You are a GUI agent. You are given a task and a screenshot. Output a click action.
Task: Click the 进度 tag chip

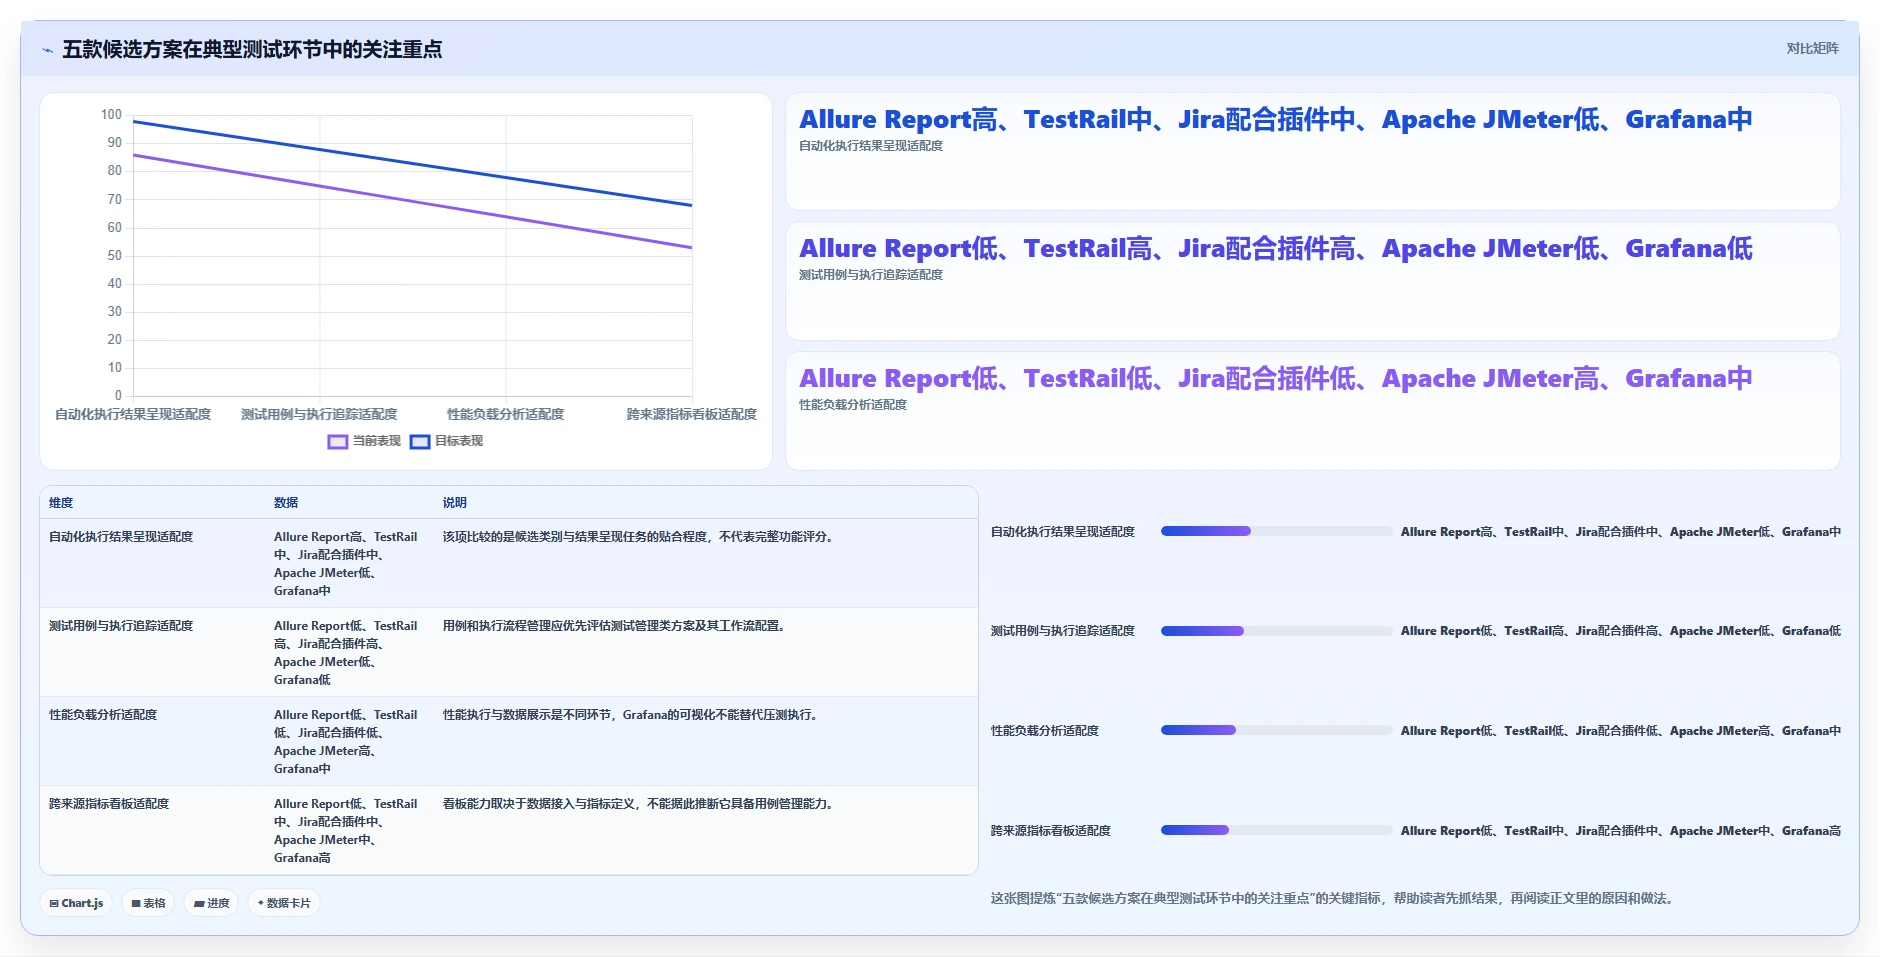[211, 903]
